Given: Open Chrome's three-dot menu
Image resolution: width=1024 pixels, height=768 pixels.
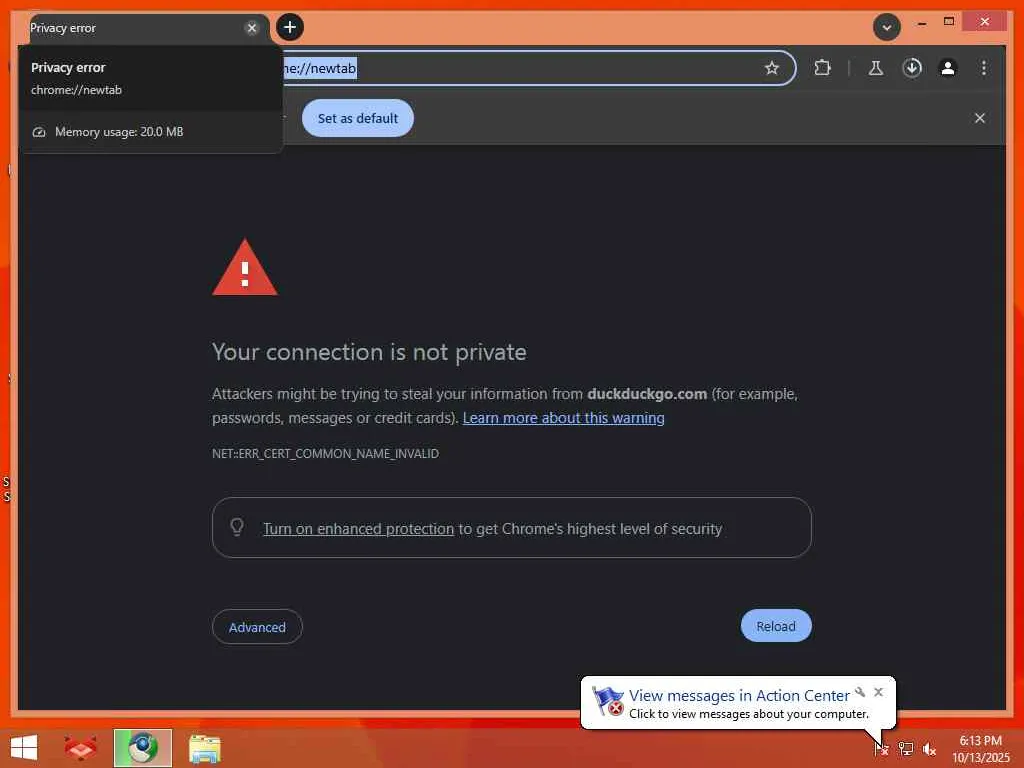Looking at the screenshot, I should click(x=984, y=68).
